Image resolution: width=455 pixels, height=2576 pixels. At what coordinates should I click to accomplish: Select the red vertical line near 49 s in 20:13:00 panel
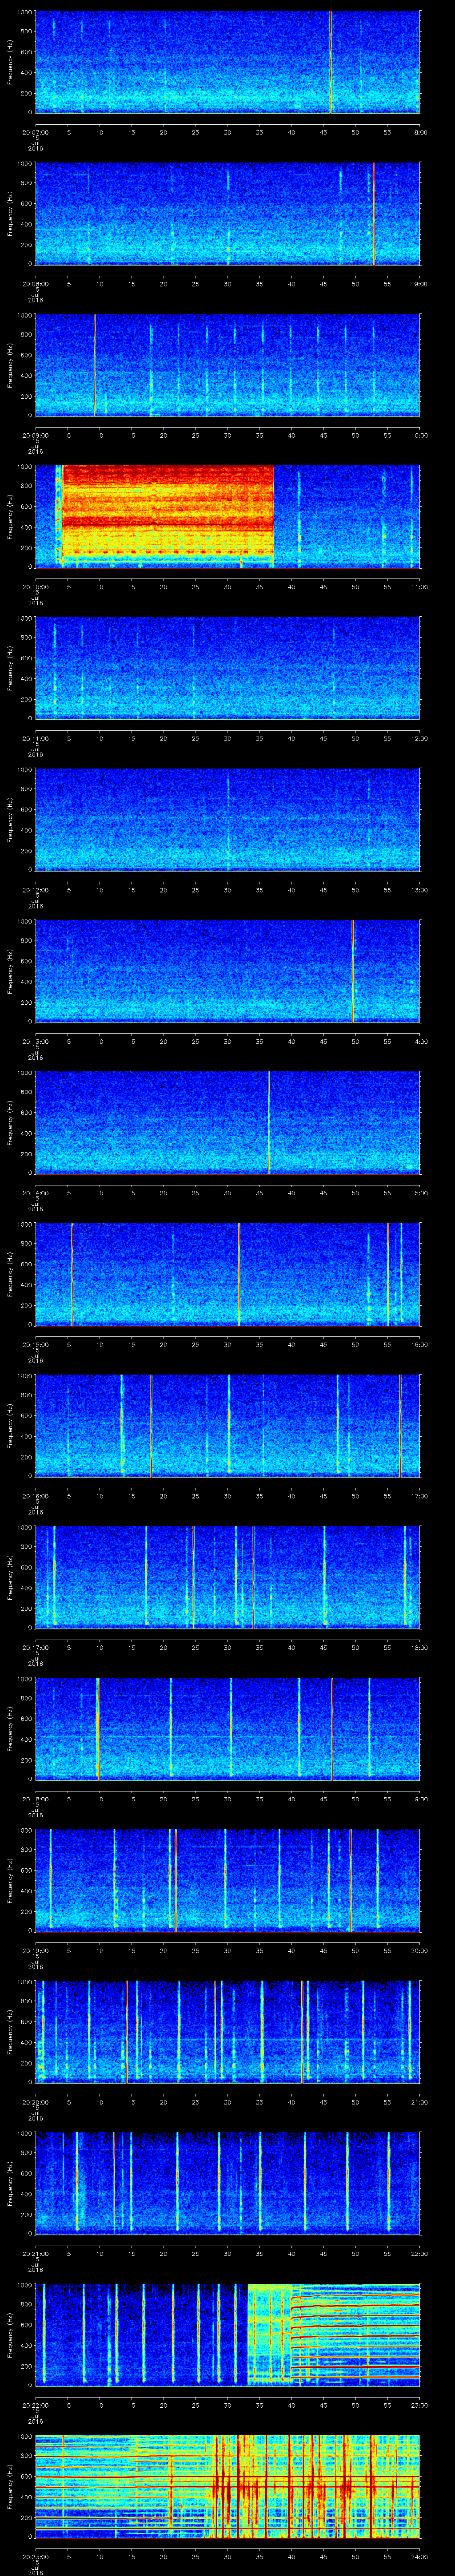point(352,971)
